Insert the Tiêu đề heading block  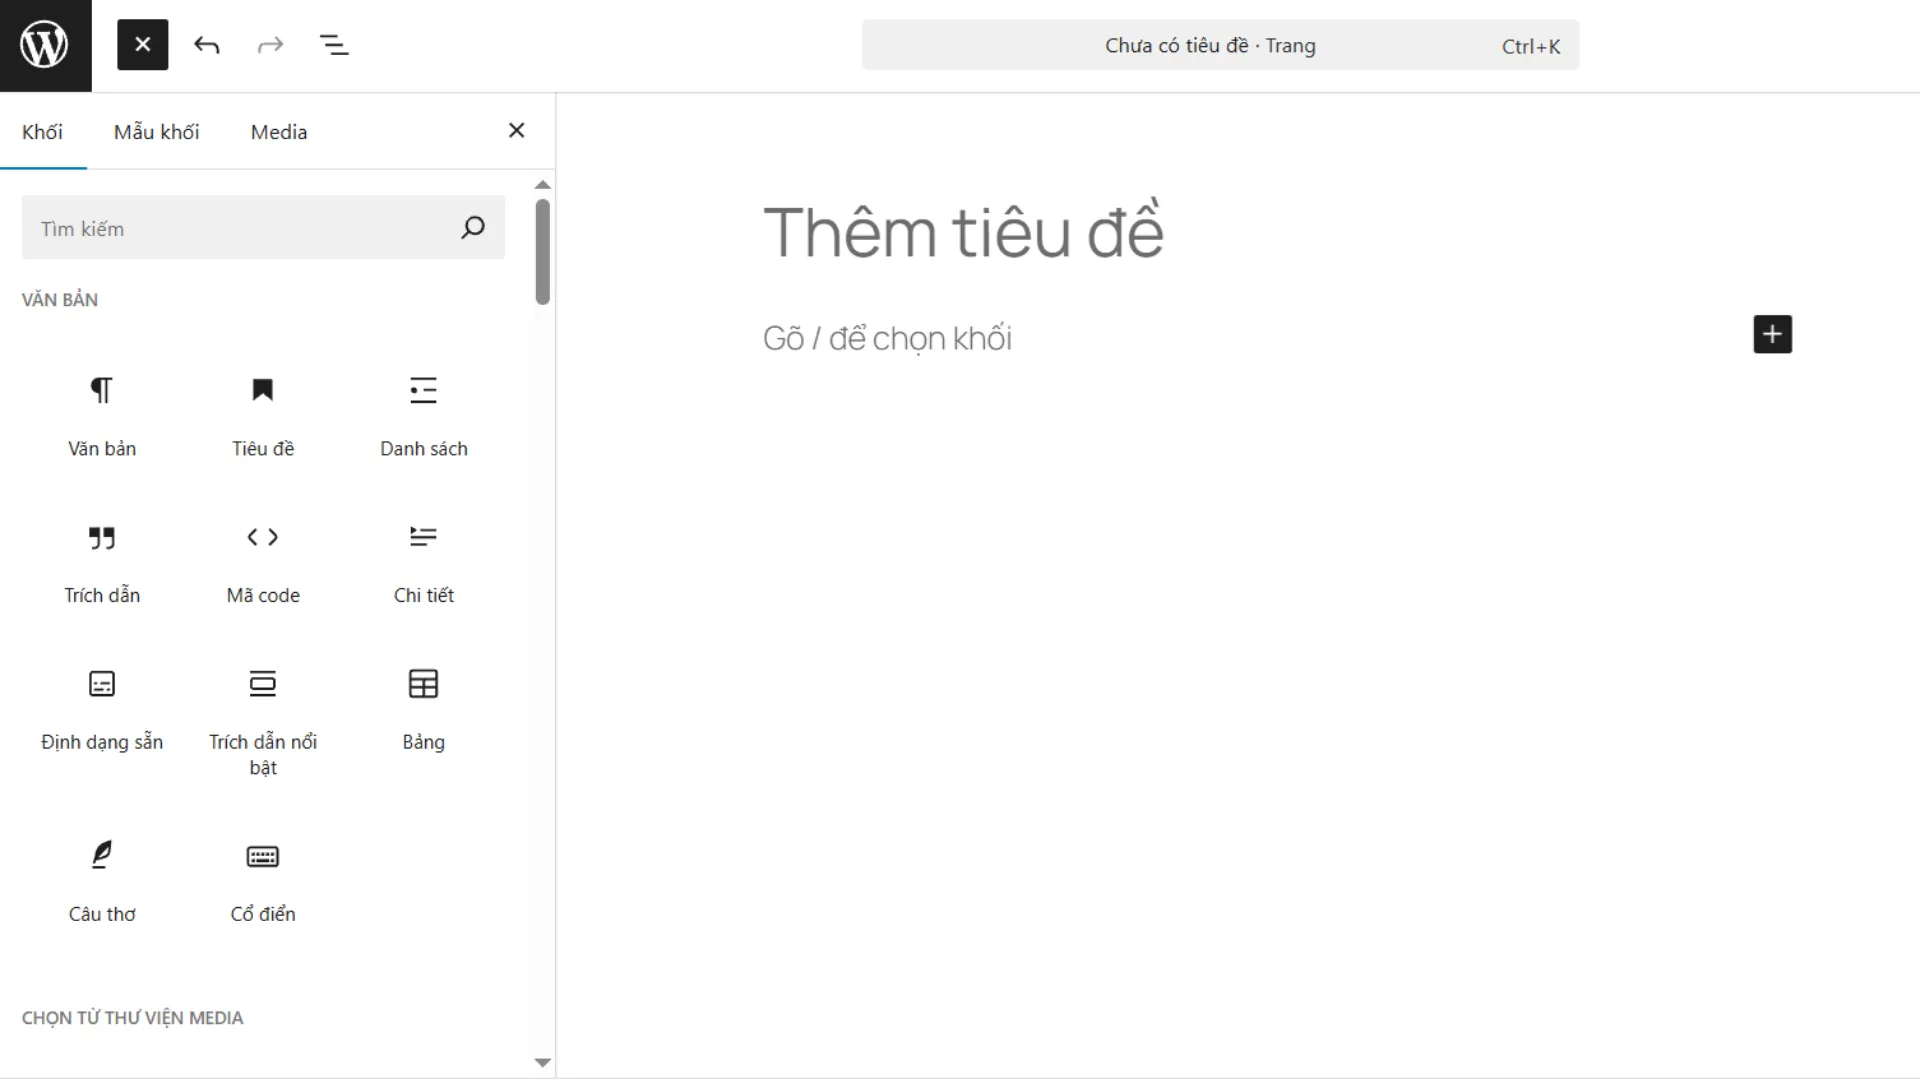pos(263,416)
